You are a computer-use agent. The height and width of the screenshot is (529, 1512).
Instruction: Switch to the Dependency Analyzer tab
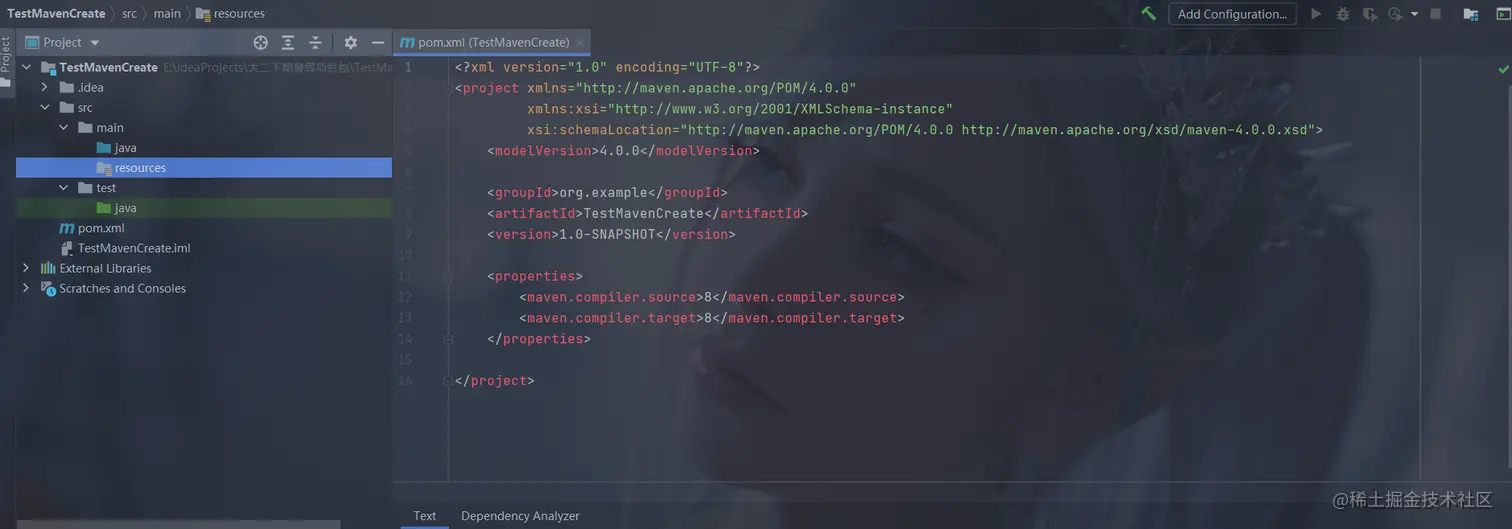tap(520, 516)
